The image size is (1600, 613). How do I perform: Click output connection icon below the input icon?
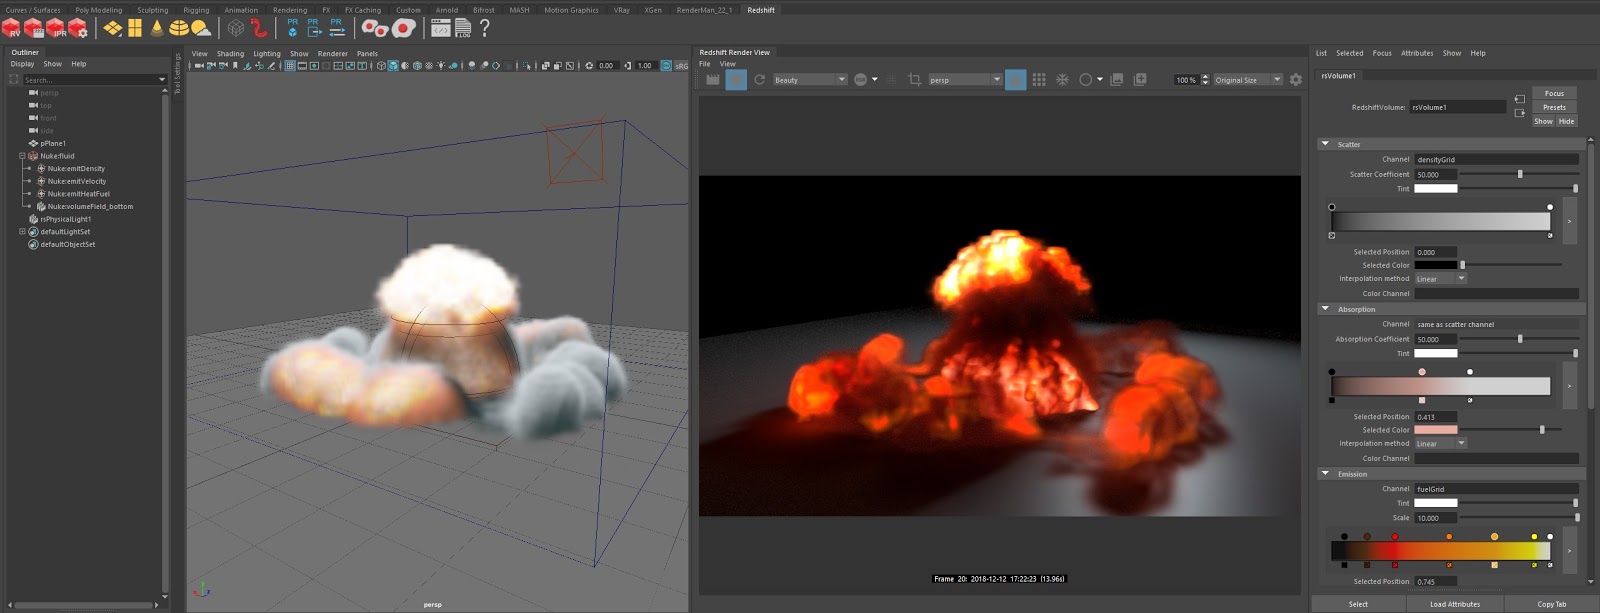tap(1520, 113)
